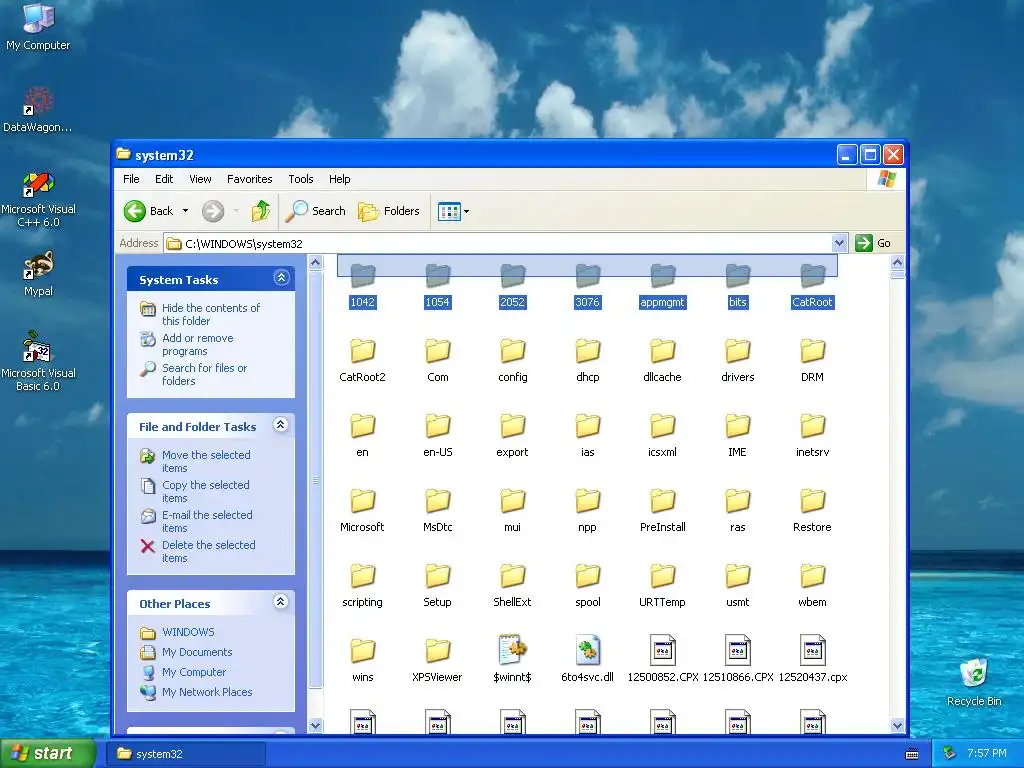This screenshot has height=768, width=1024.
Task: Collapse File and Folder Tasks panel
Action: (x=281, y=425)
